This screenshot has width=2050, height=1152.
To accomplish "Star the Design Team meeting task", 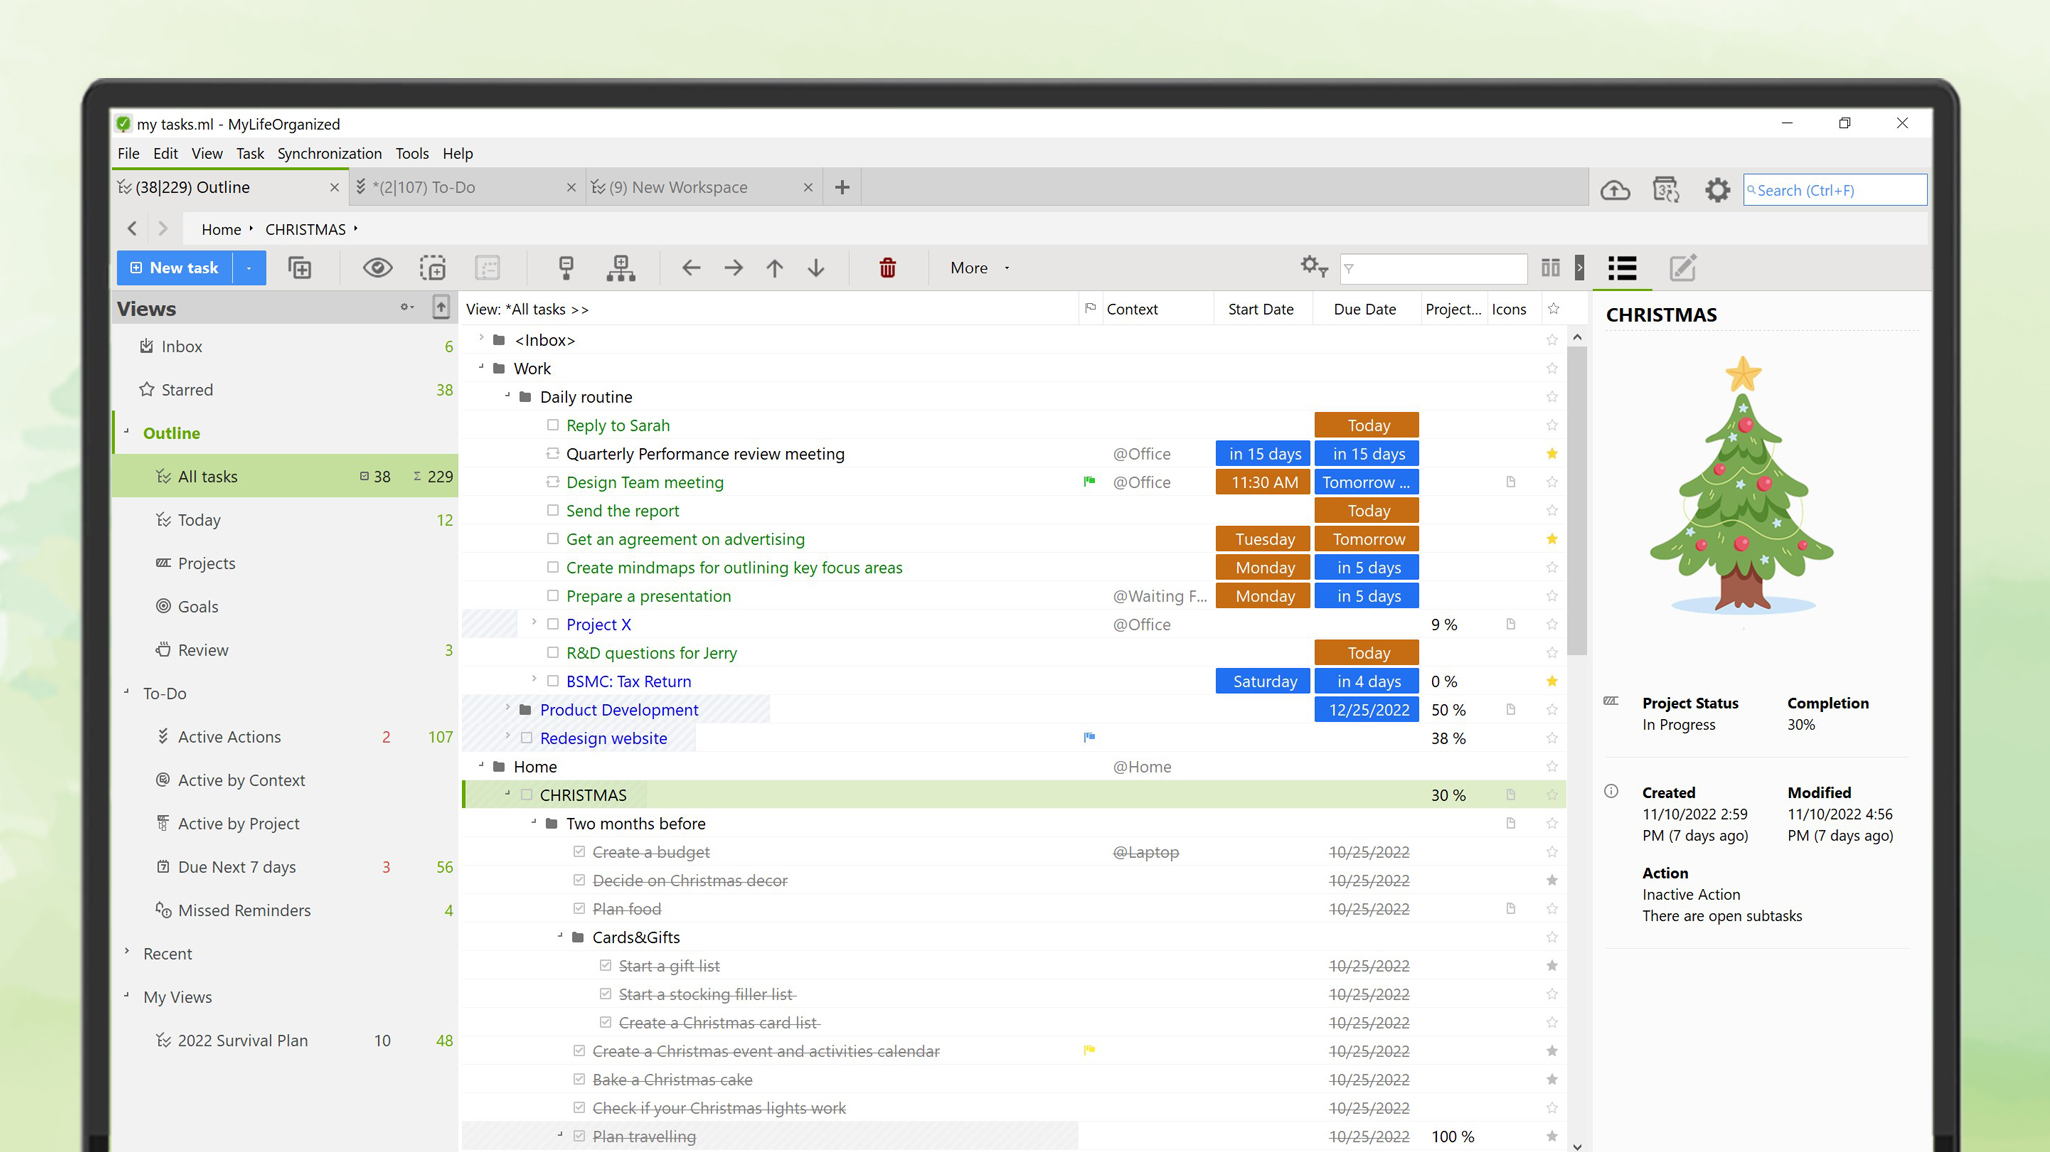I will (x=1551, y=482).
